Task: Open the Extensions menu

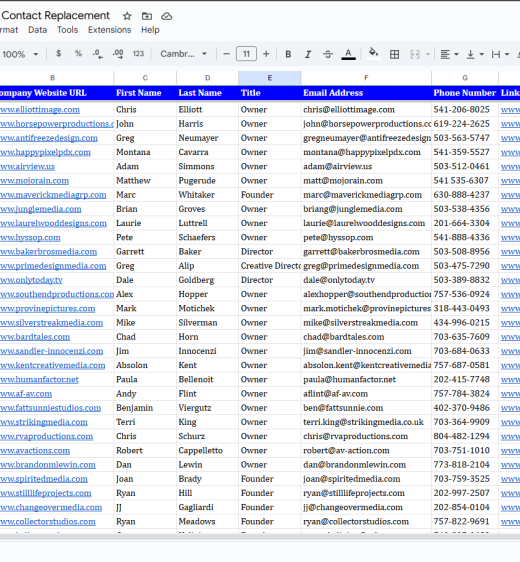Action: [110, 30]
